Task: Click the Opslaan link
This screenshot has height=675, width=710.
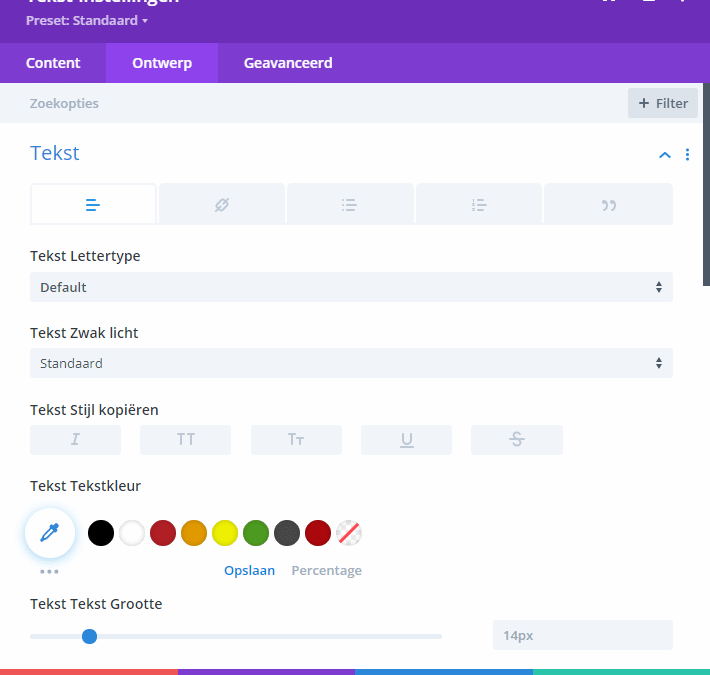Action: coord(248,571)
